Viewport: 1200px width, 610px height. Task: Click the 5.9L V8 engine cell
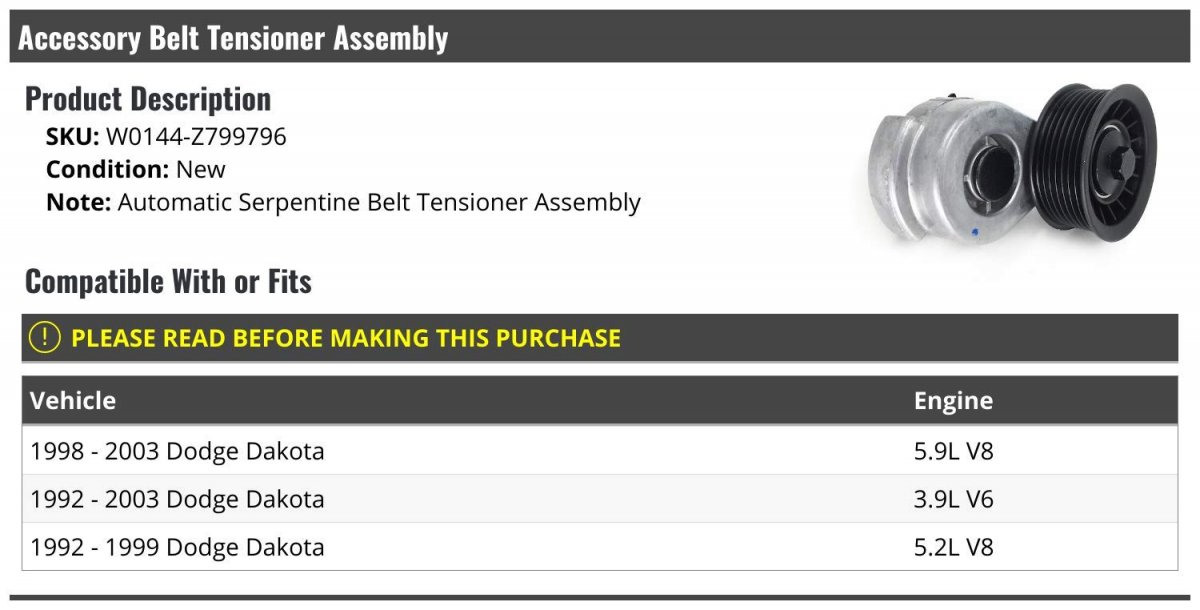953,451
